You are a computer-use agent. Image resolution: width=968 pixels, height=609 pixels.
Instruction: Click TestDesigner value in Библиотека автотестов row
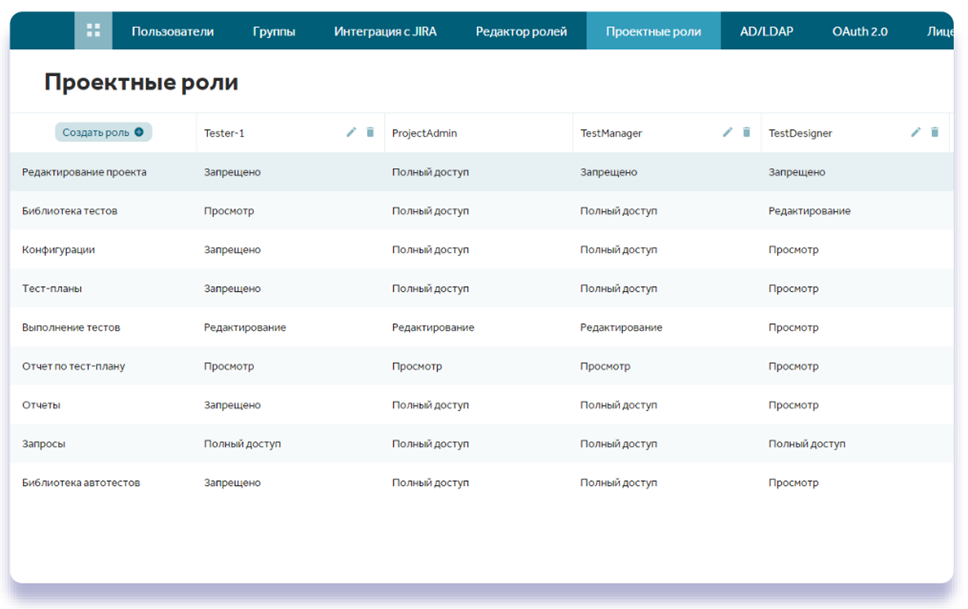(x=793, y=482)
